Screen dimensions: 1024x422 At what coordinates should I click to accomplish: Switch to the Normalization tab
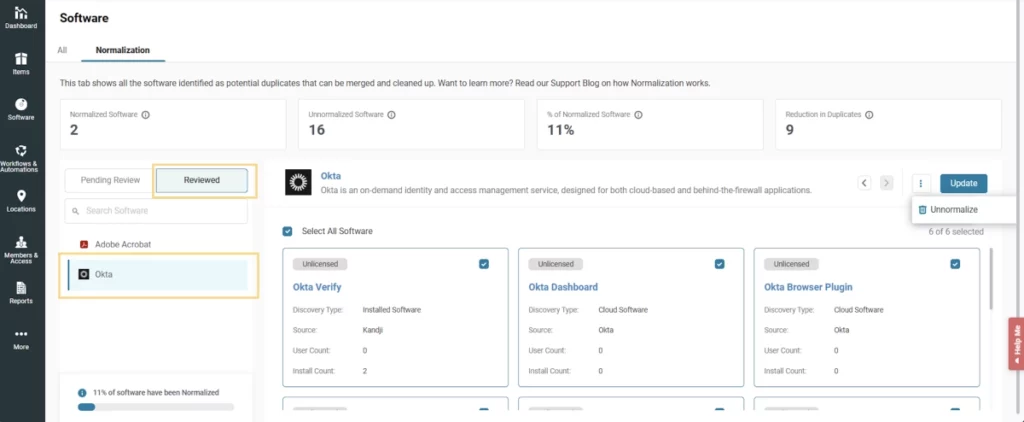(x=123, y=50)
